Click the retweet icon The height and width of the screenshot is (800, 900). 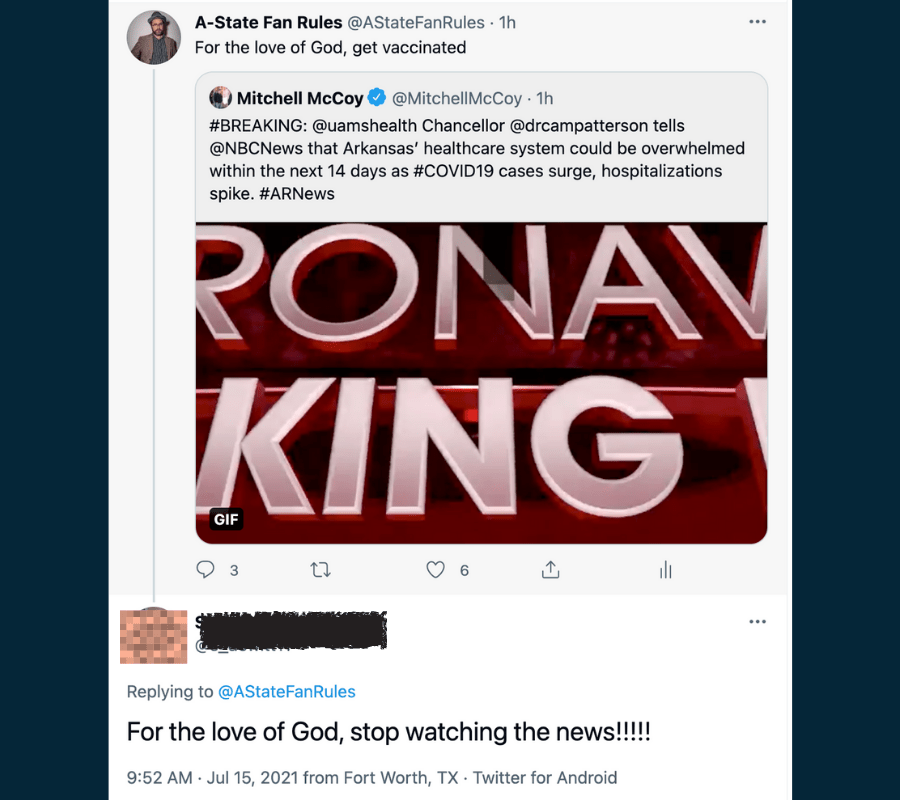point(321,570)
